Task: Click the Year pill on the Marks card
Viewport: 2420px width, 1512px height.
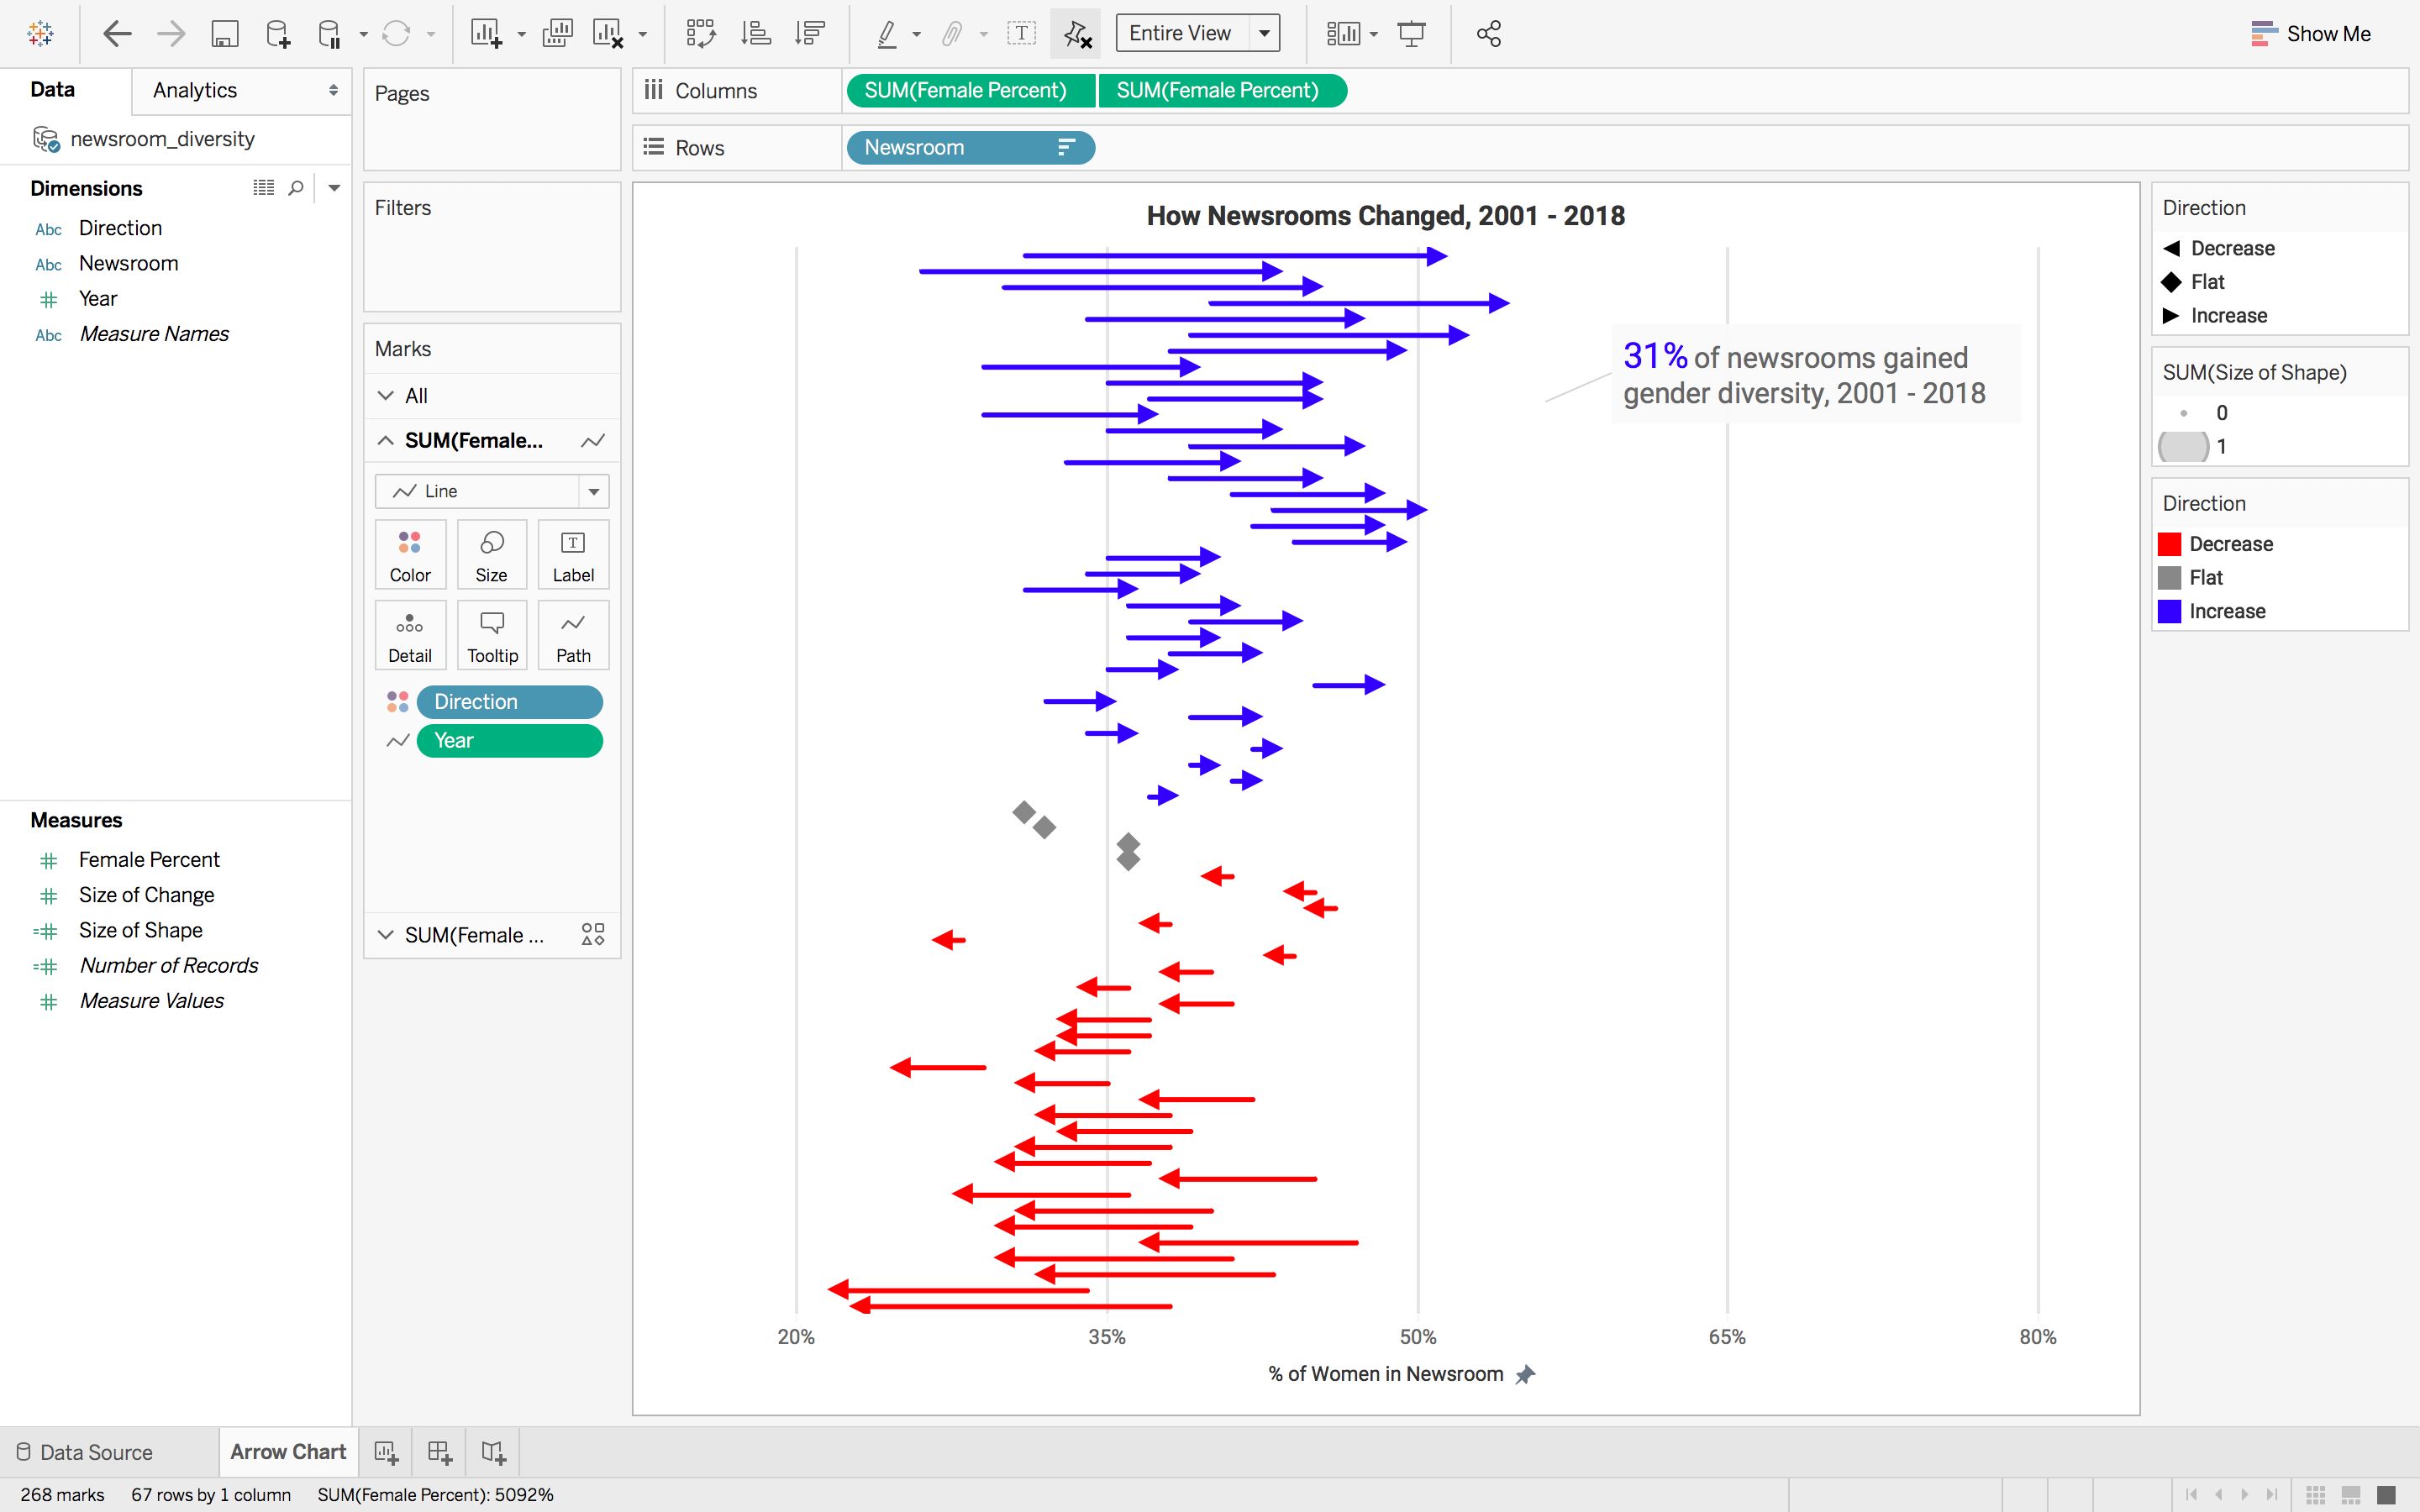Action: (510, 740)
